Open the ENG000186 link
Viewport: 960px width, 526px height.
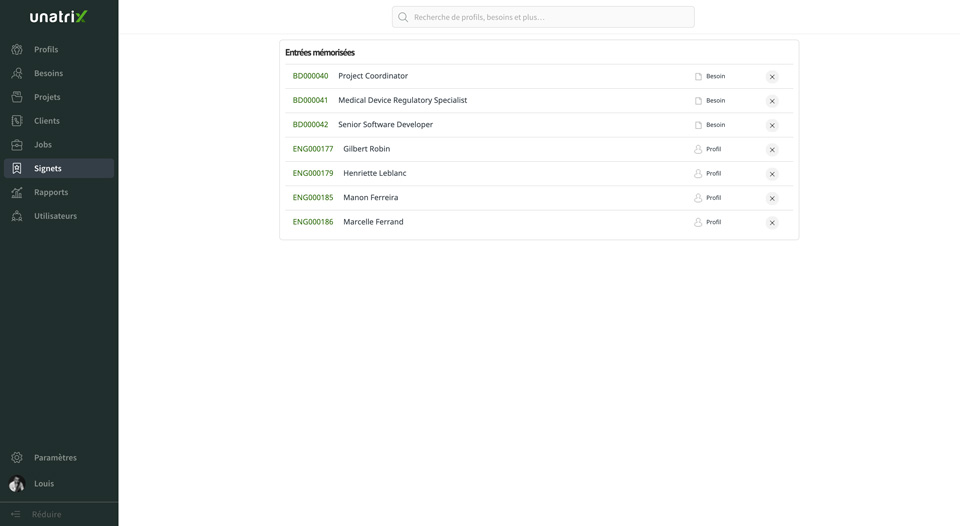point(313,222)
